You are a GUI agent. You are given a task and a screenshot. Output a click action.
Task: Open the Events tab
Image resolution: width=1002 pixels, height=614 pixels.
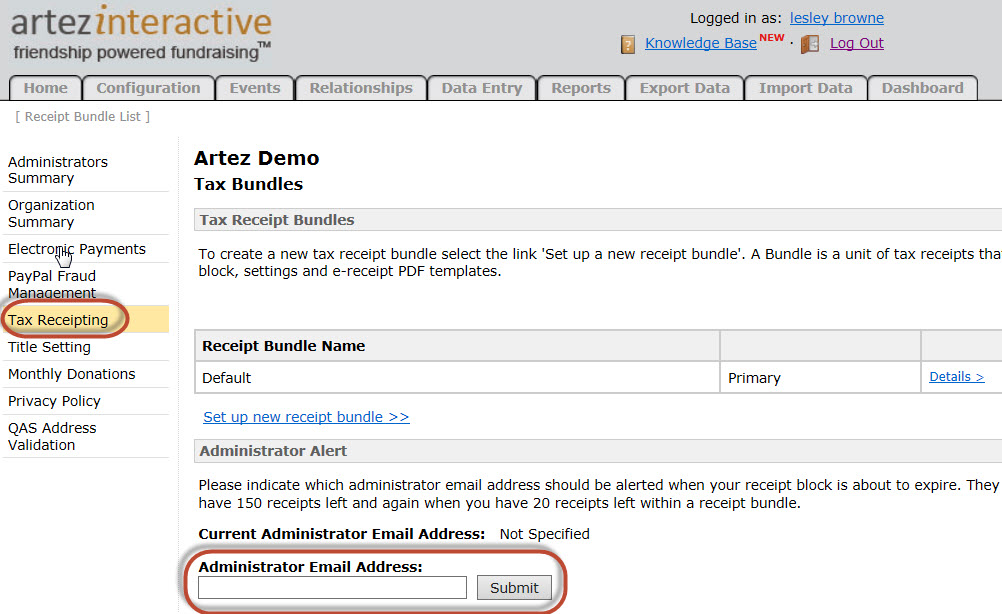[255, 88]
